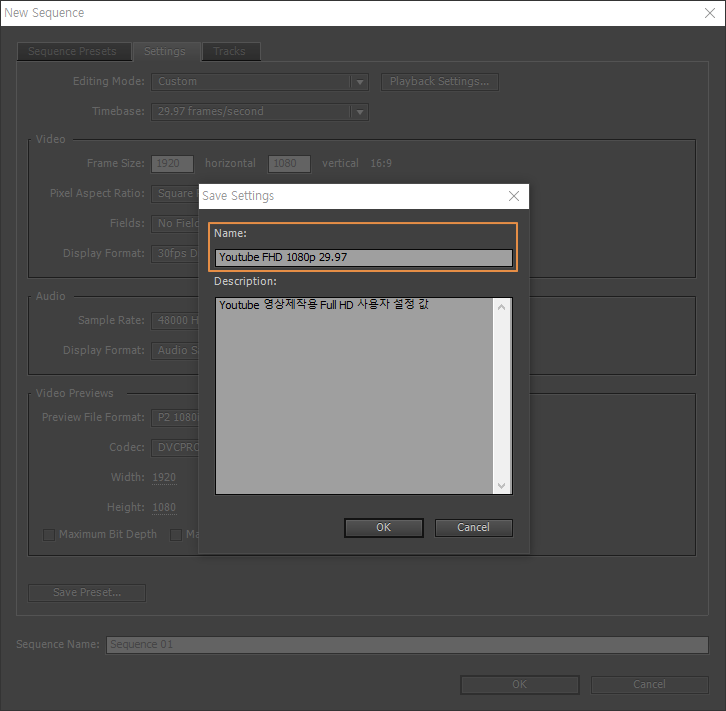
Task: Open the Tracks tab
Action: [x=230, y=51]
